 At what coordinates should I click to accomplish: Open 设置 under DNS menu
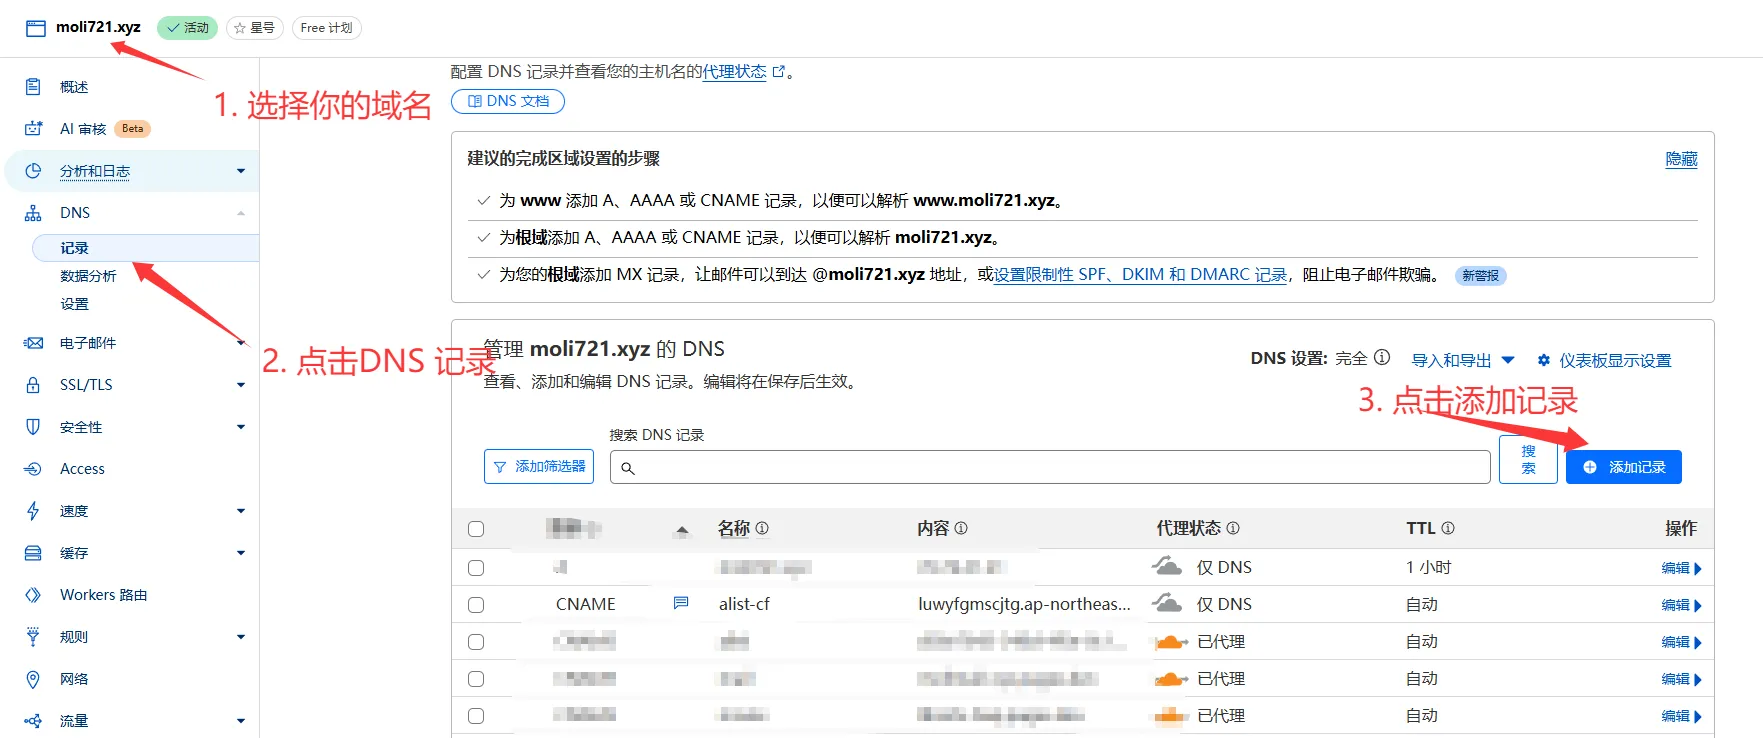(x=74, y=304)
